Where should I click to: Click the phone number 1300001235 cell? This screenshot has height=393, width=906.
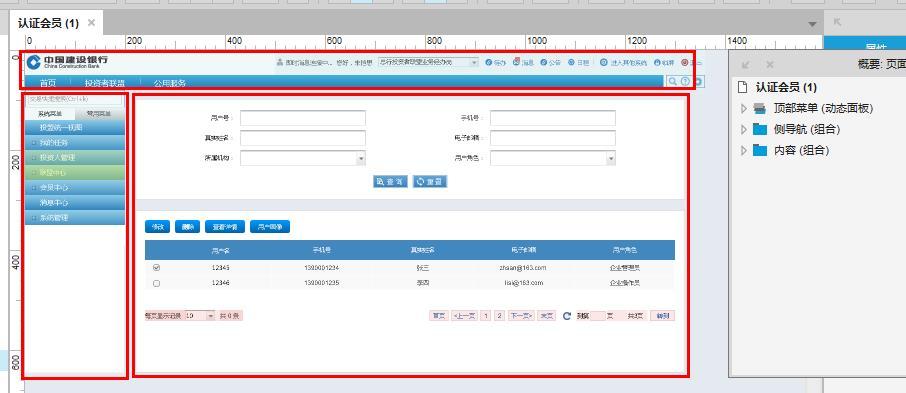coord(321,283)
